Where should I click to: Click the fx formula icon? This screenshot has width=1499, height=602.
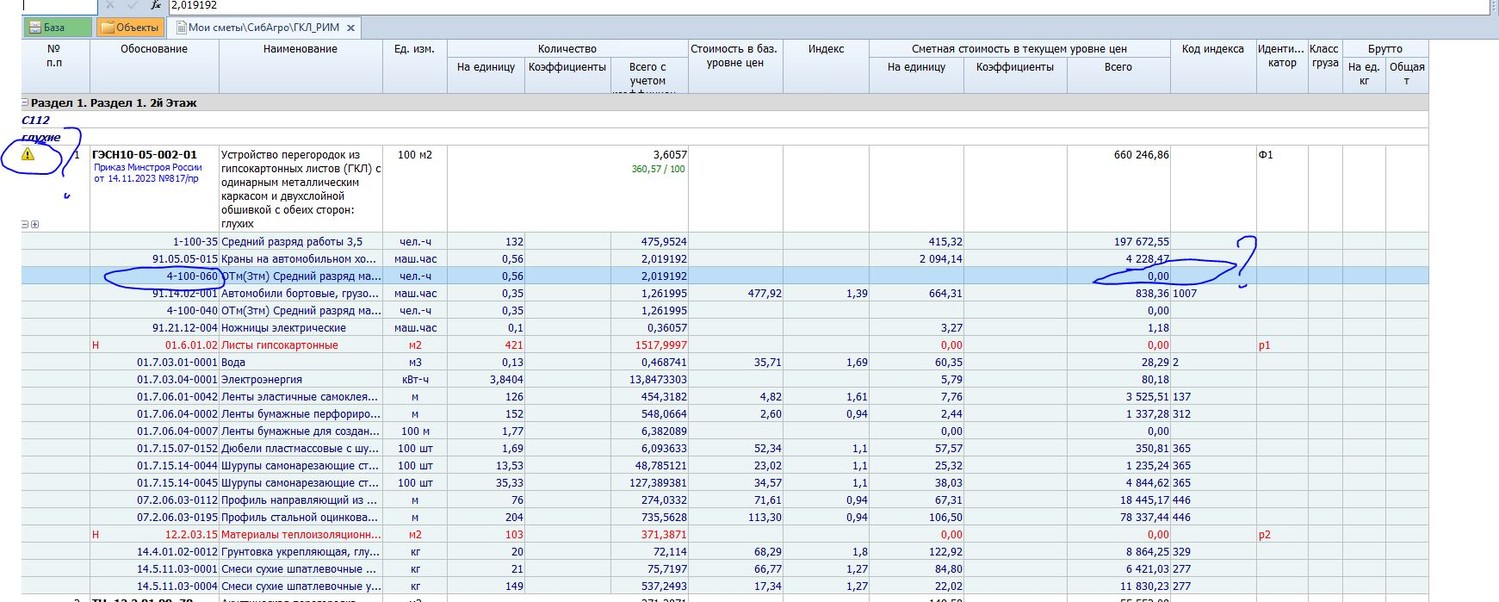[x=155, y=6]
